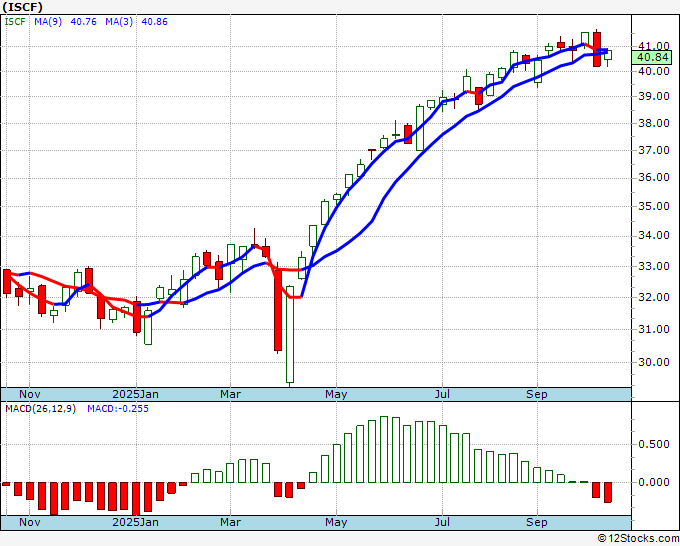Click the MA(9) legend label
680x546 pixels.
(x=48, y=22)
